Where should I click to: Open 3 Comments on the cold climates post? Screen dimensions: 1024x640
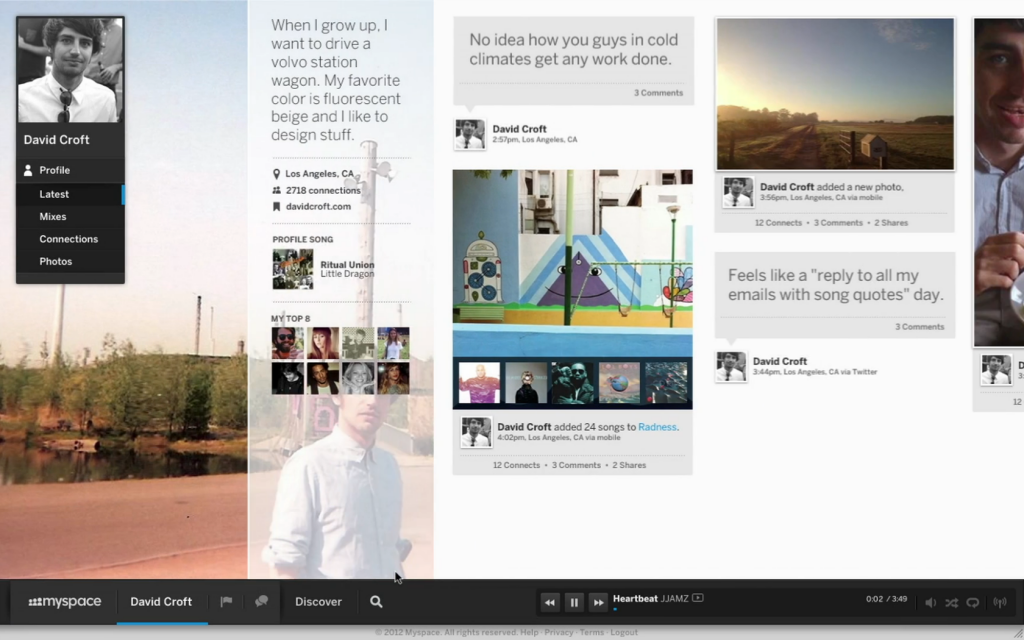click(x=658, y=93)
